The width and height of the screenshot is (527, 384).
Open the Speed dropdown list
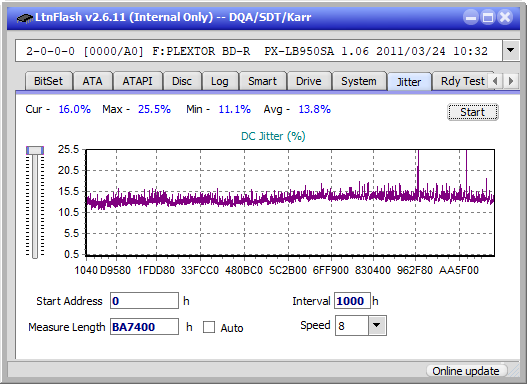[x=377, y=325]
